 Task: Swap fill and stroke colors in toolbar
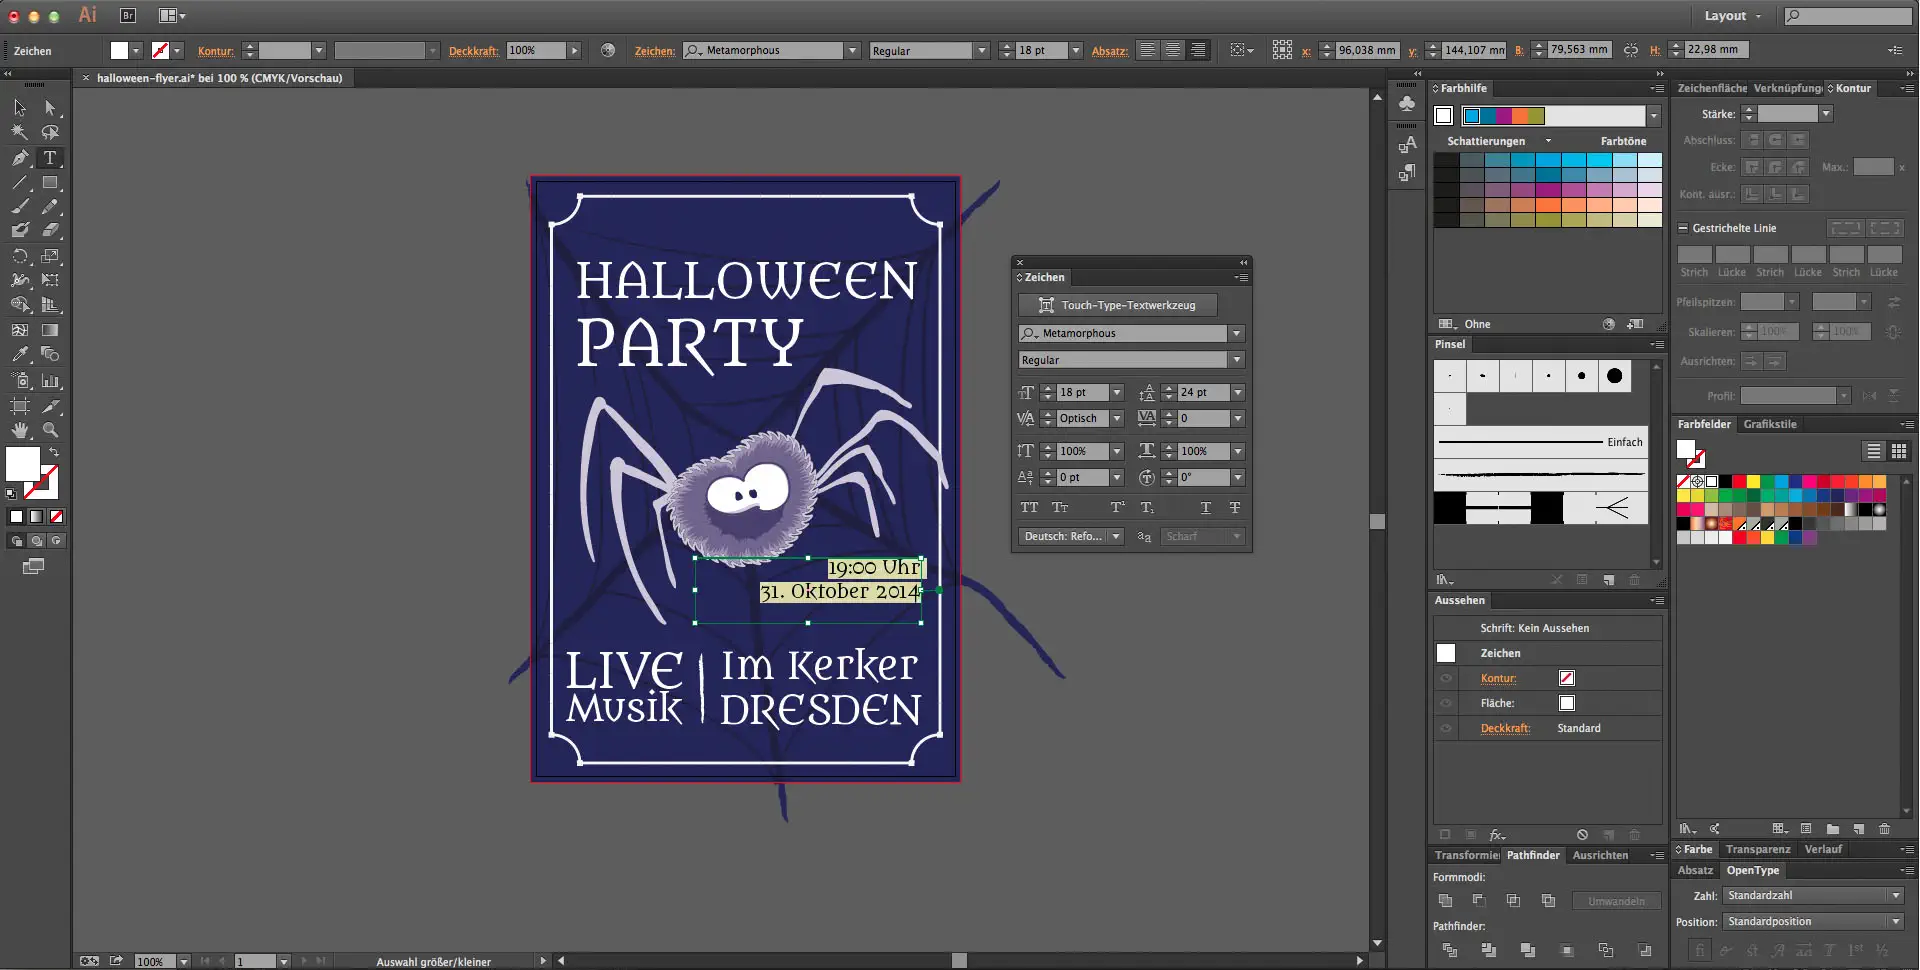click(55, 452)
